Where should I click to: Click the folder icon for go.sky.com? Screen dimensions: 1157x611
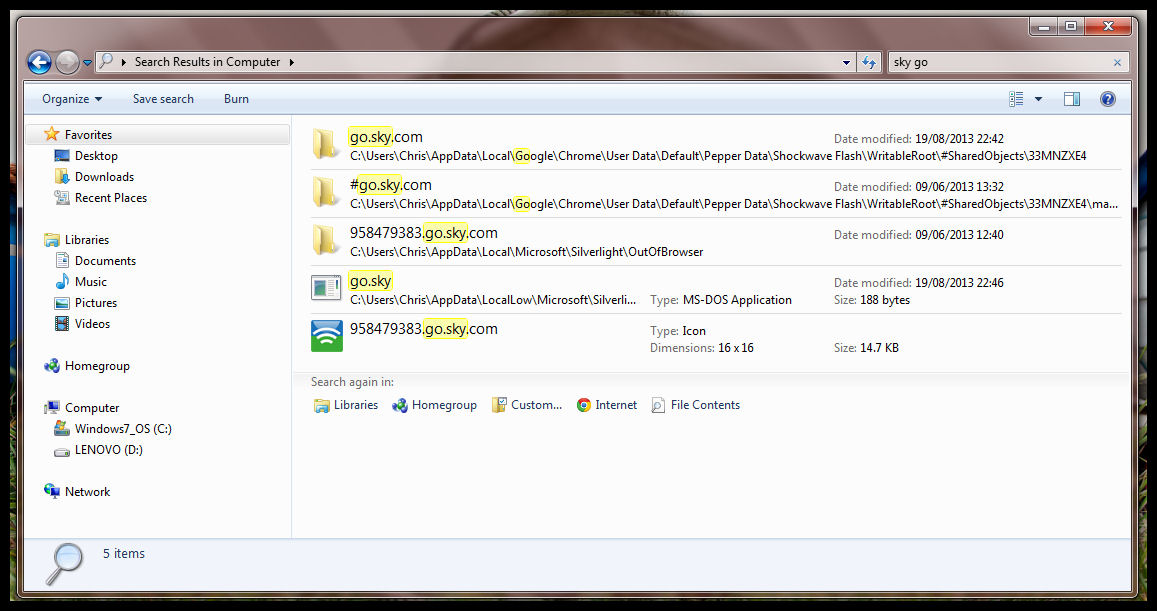[x=325, y=145]
